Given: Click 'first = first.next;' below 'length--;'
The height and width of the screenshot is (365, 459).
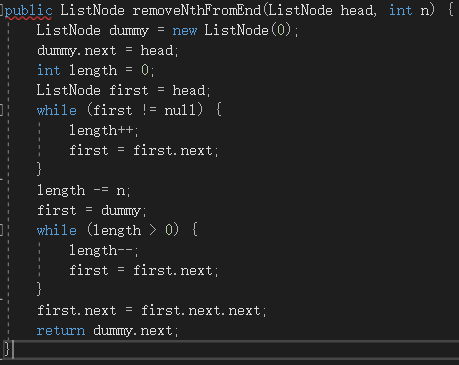Looking at the screenshot, I should (143, 270).
